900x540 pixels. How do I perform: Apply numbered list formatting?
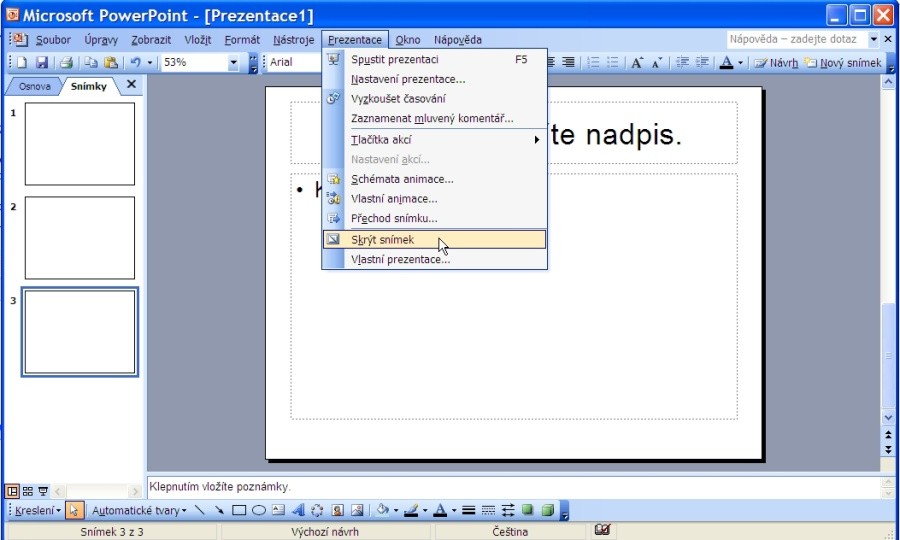[x=593, y=63]
